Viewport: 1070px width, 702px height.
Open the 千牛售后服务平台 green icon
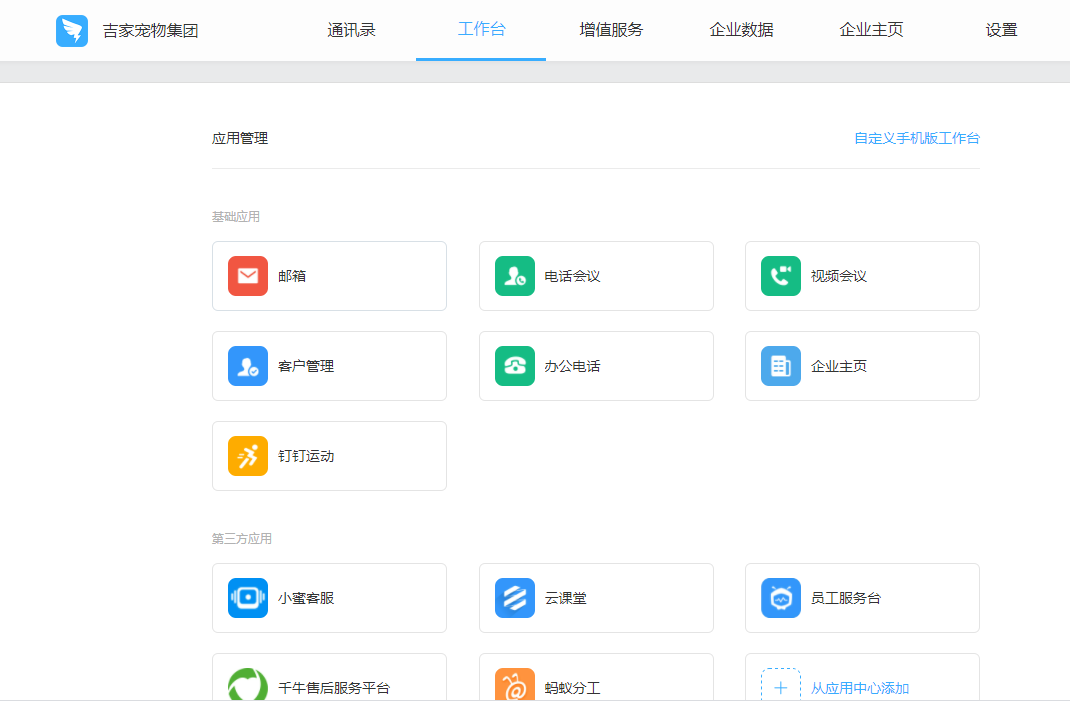248,684
